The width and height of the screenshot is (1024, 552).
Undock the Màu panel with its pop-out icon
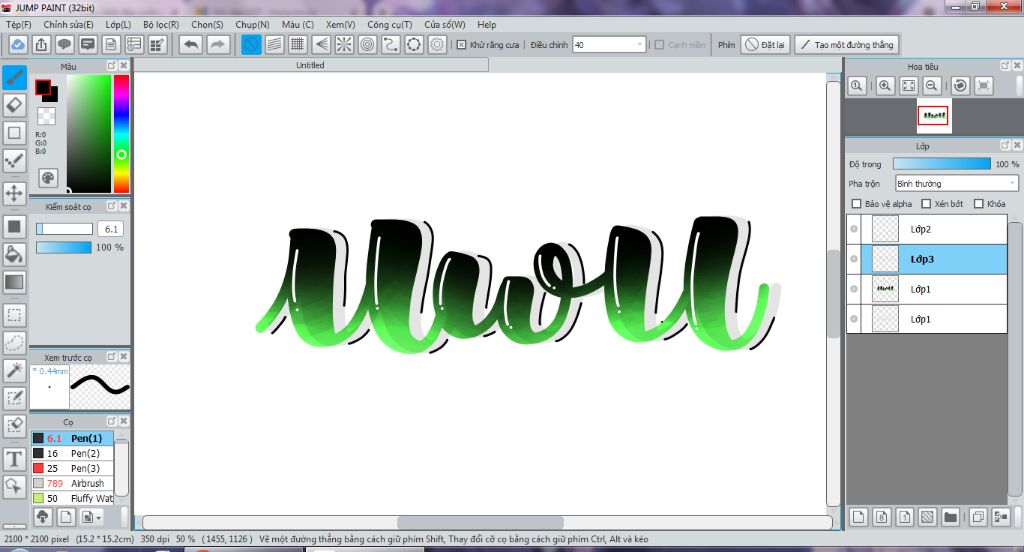click(x=112, y=65)
